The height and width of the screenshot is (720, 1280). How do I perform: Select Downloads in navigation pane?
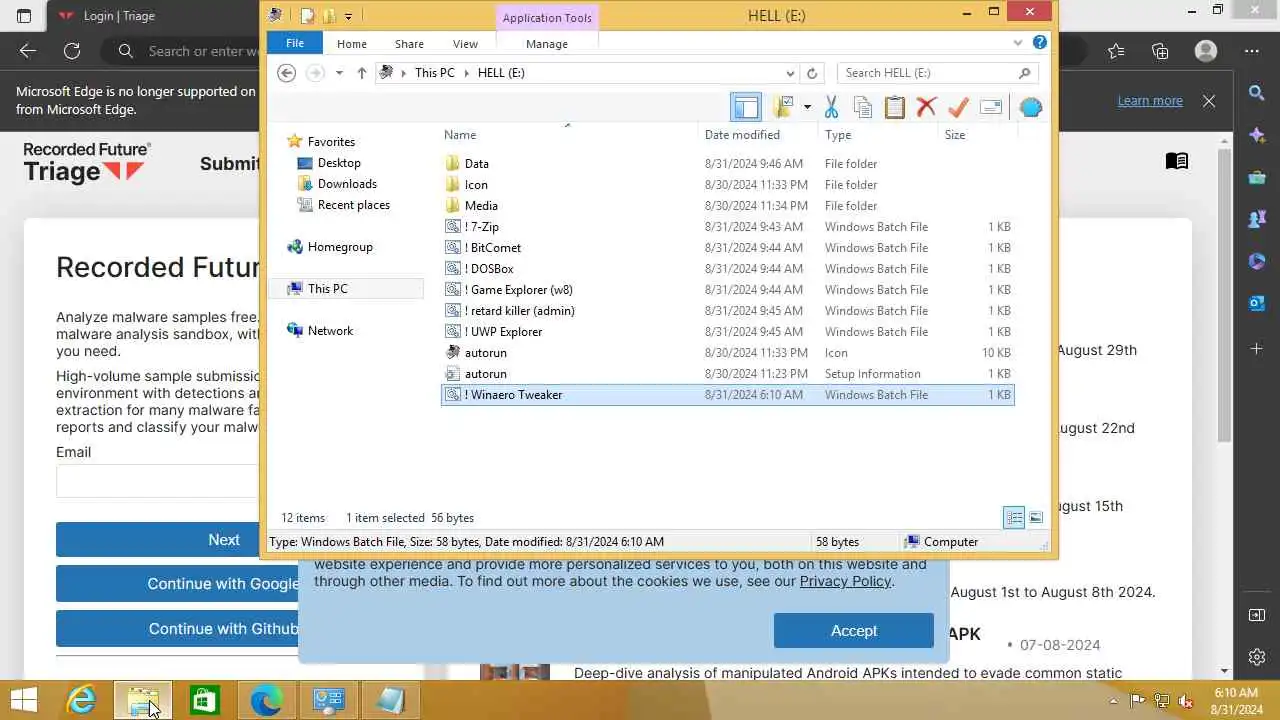point(347,184)
